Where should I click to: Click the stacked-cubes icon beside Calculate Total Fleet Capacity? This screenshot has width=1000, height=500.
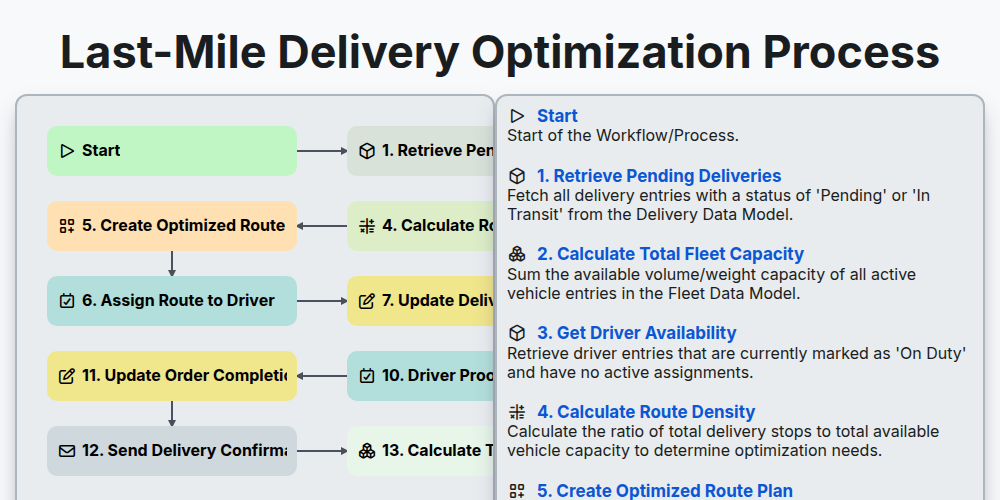(517, 254)
